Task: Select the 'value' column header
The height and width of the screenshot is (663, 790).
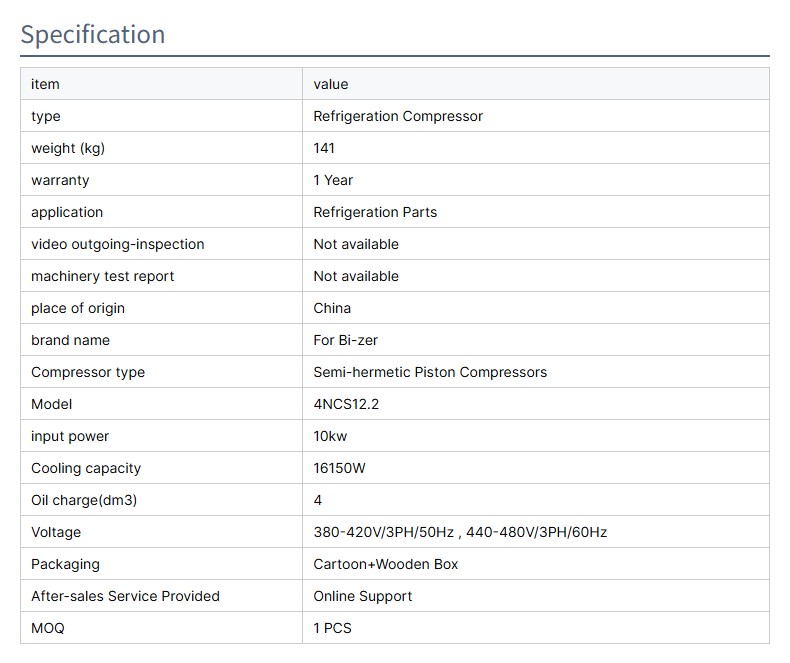Action: (331, 84)
